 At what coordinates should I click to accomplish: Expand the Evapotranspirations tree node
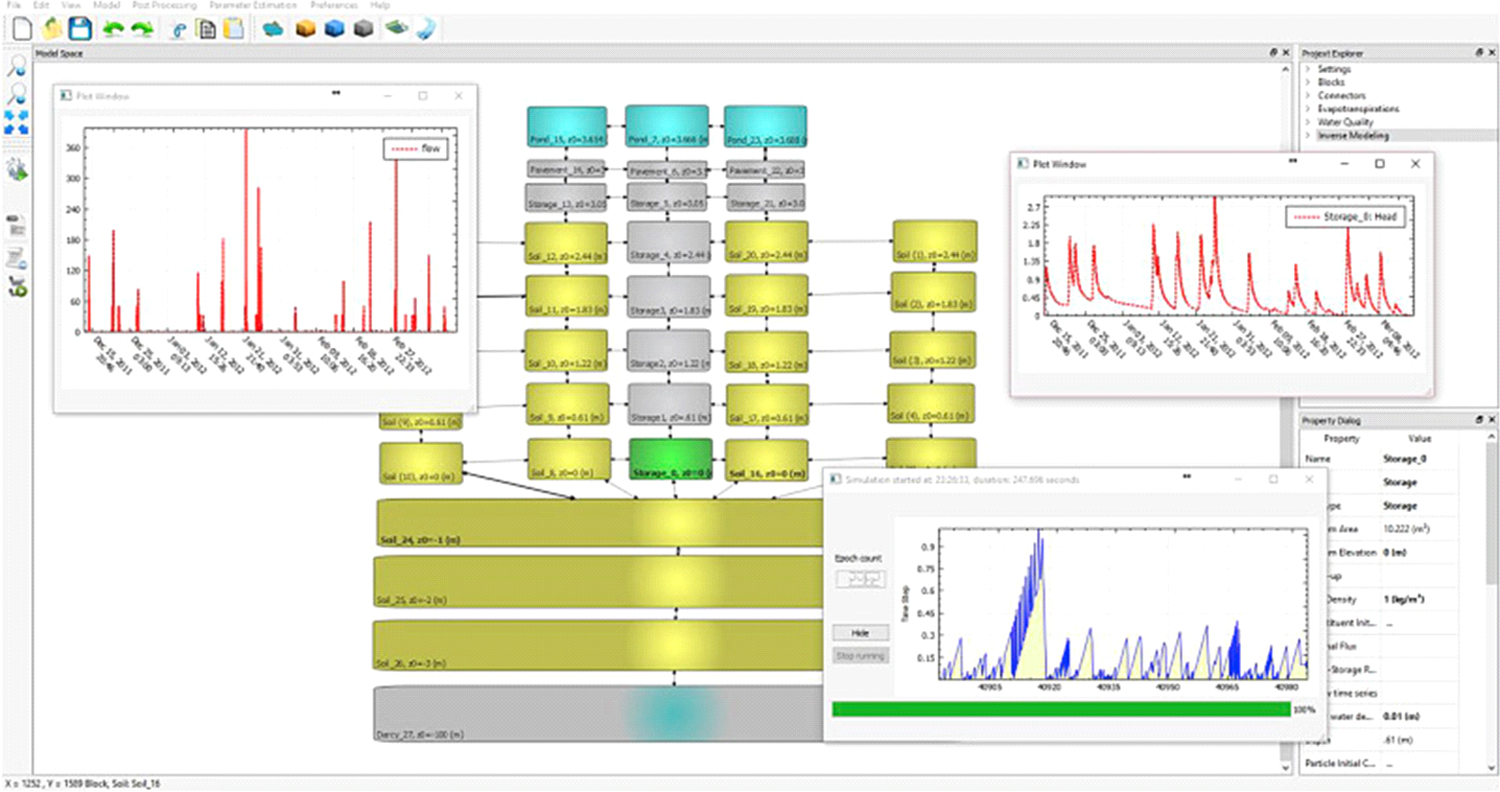(x=1308, y=108)
